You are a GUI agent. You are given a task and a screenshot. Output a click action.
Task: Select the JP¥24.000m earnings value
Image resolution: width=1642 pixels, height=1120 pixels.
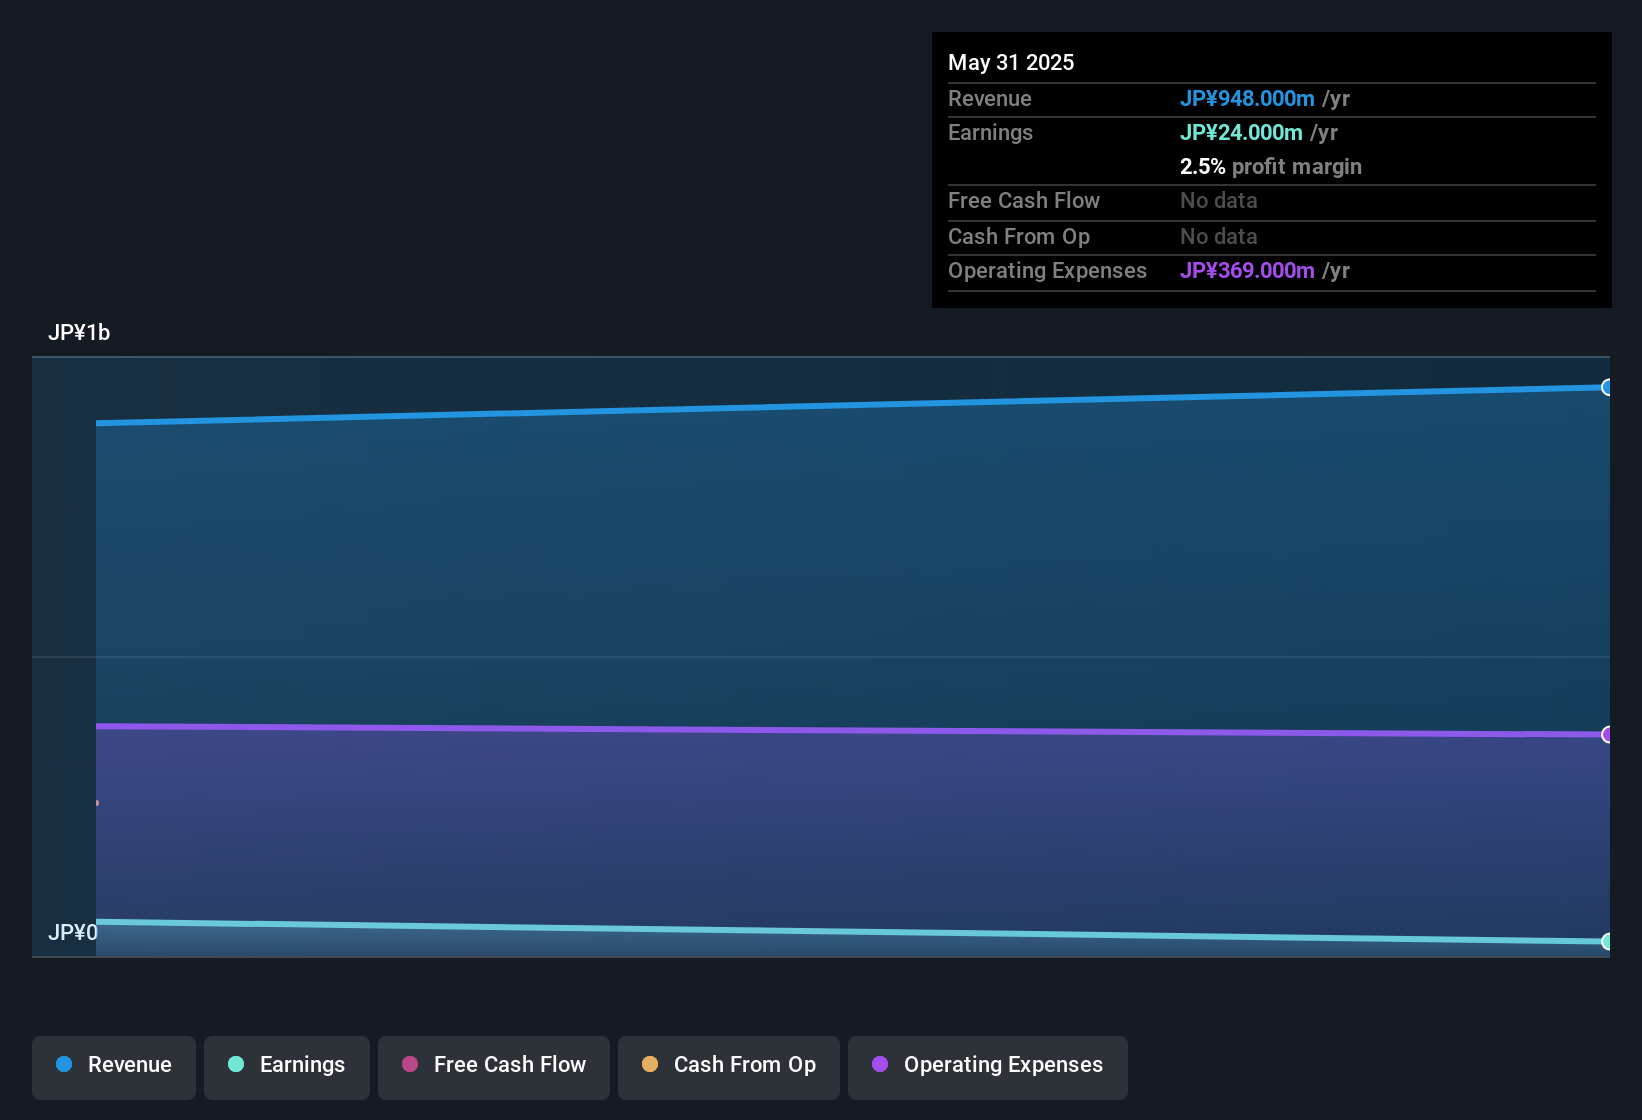coord(1241,132)
